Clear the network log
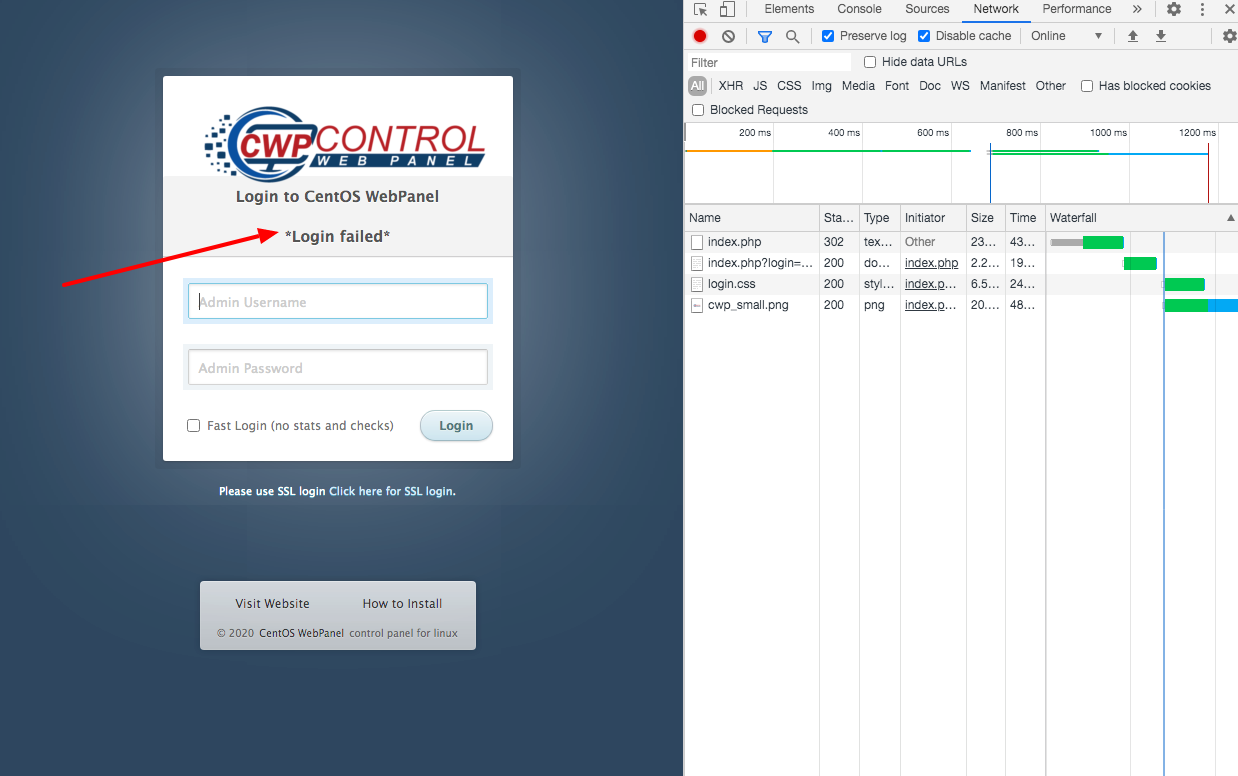This screenshot has width=1238, height=776. tap(728, 36)
